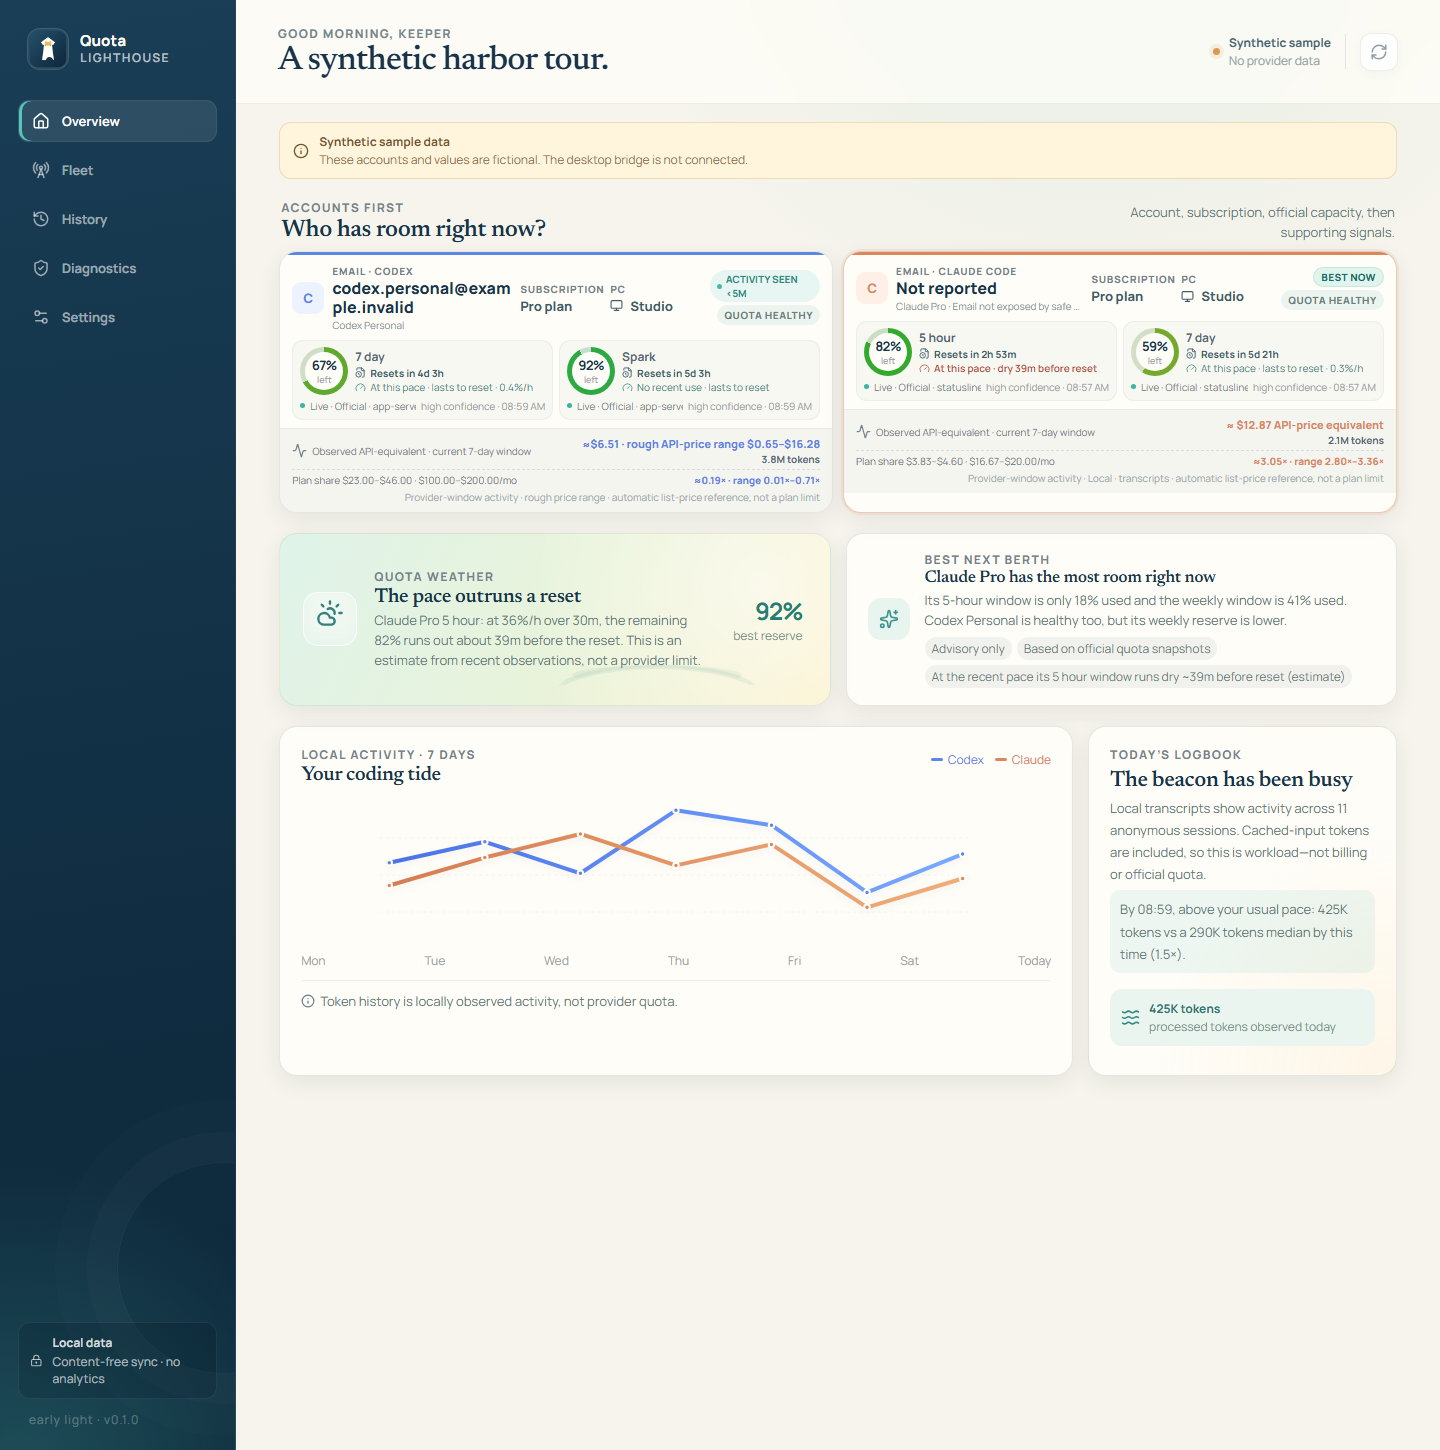The image size is (1440, 1450).
Task: Toggle the Codex chart legend
Action: [x=957, y=760]
